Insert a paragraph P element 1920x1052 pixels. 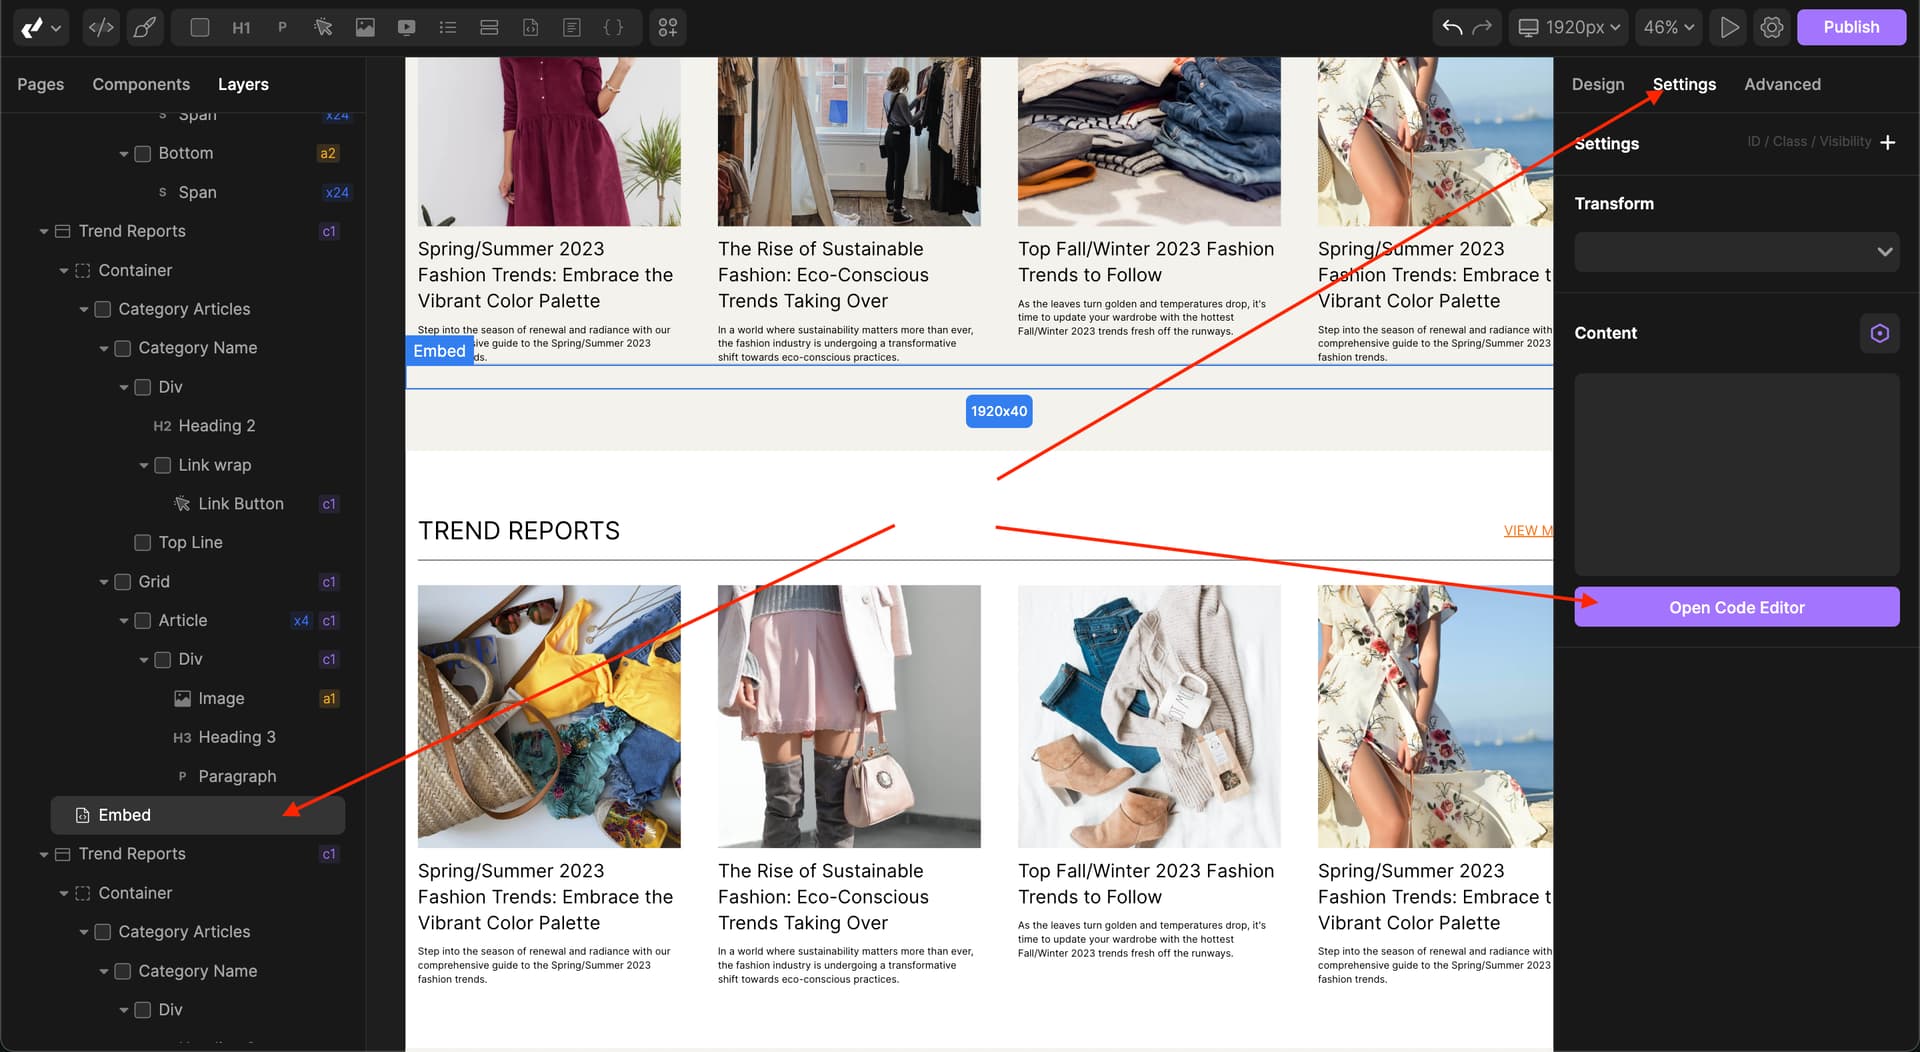click(282, 27)
